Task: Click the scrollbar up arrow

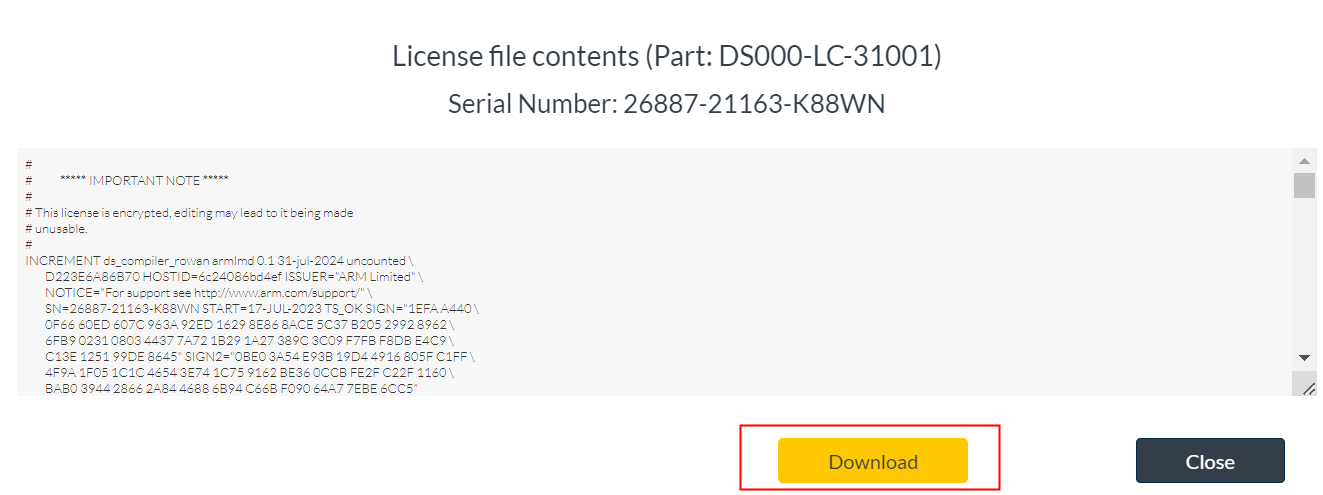Action: coord(1304,160)
